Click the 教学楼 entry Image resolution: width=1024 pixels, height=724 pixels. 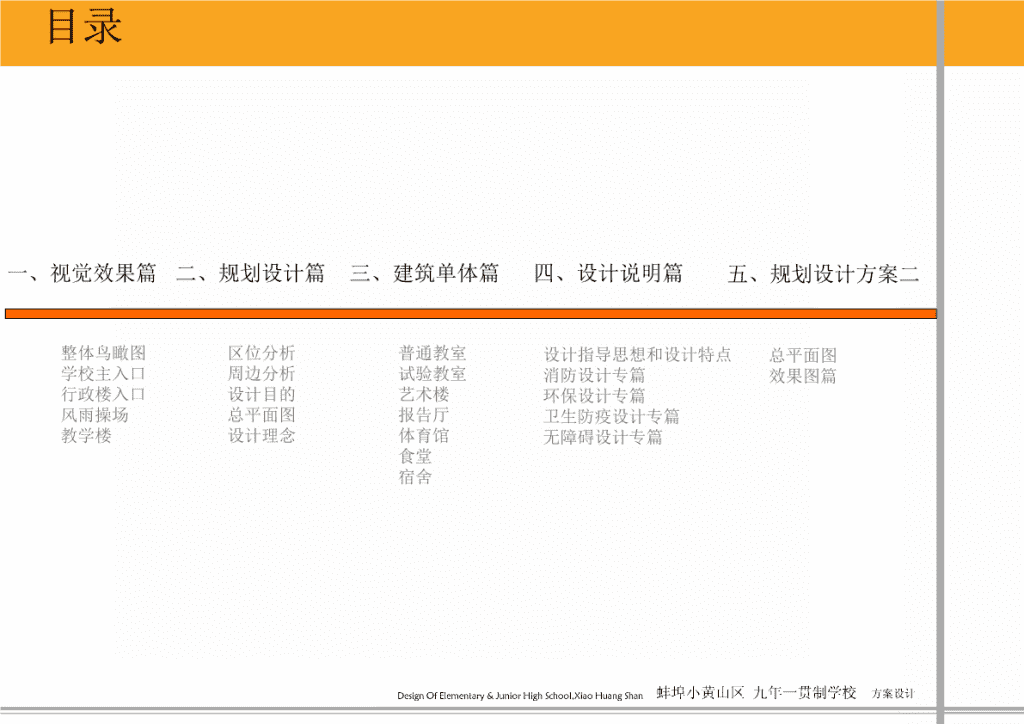[86, 435]
